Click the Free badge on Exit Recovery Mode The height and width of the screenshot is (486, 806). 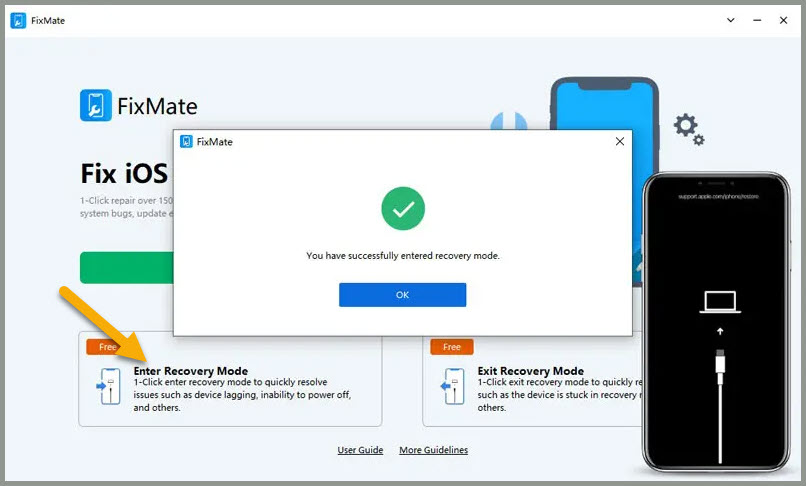pos(452,347)
